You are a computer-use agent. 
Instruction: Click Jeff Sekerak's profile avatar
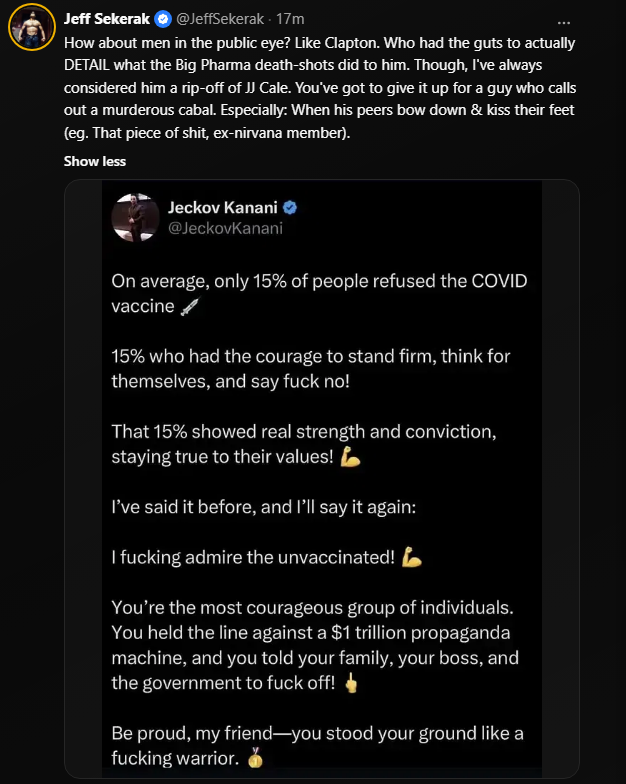pos(32,26)
